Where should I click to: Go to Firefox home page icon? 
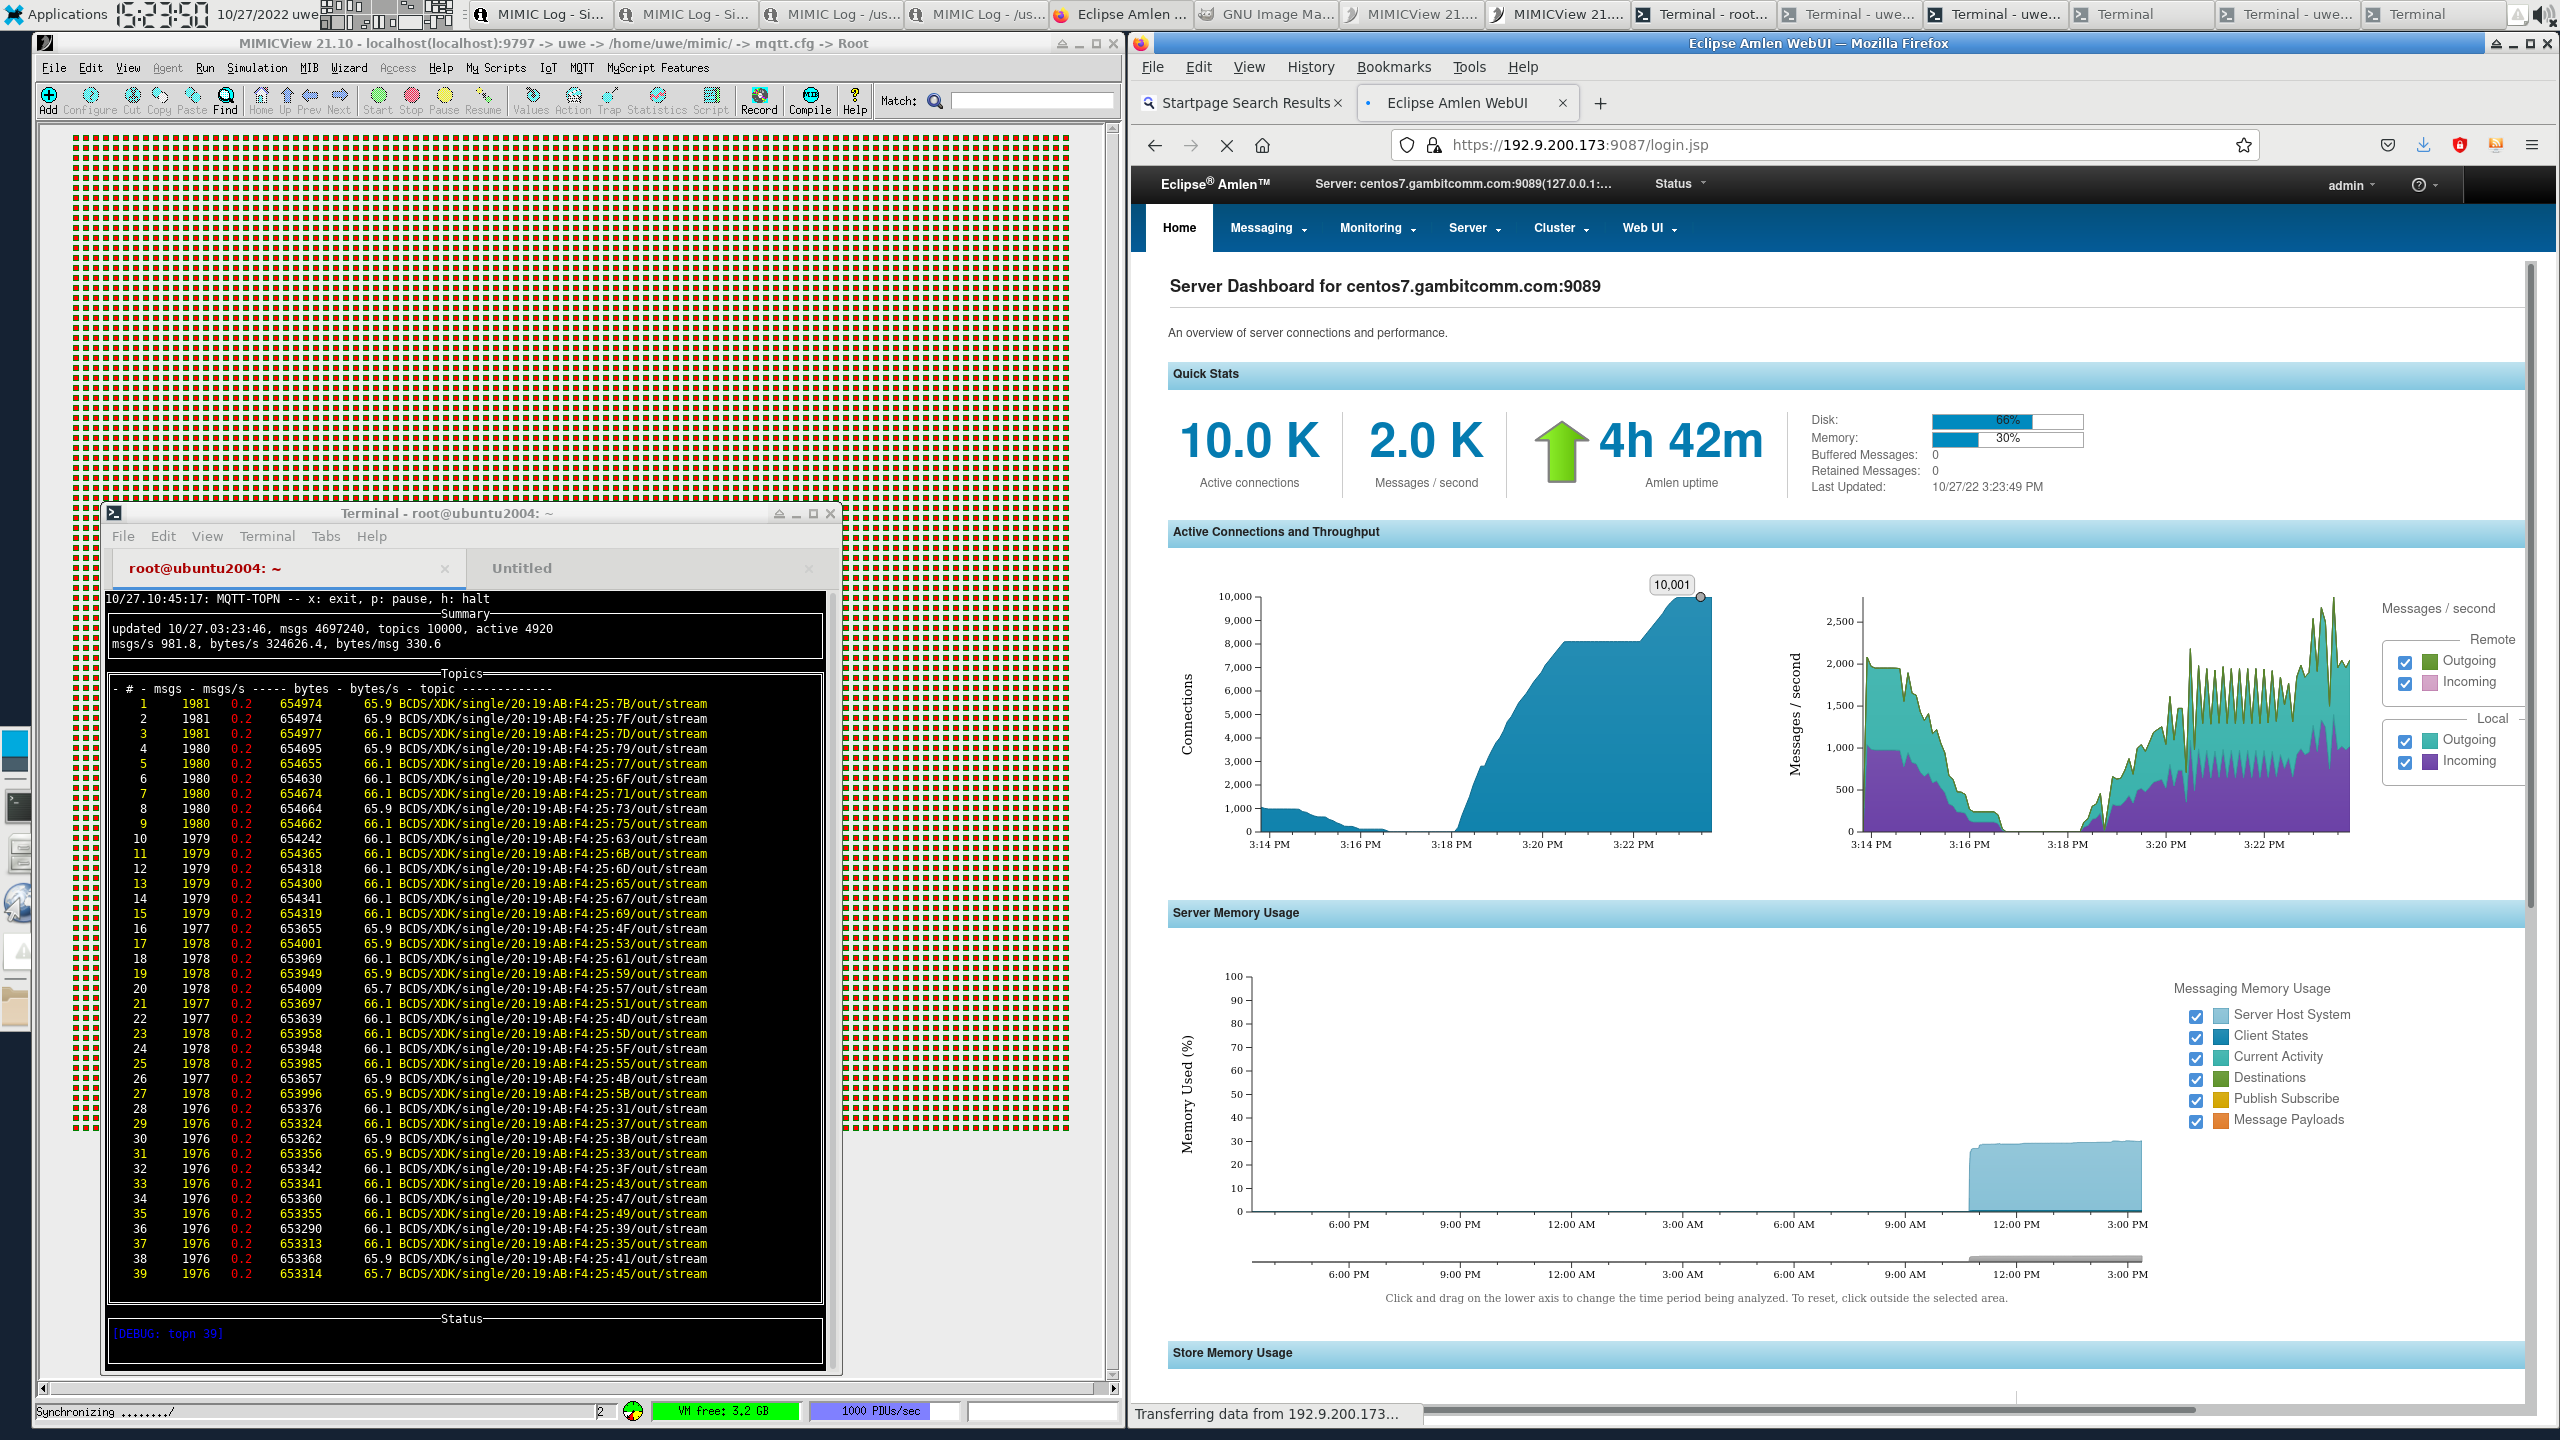(x=1263, y=145)
